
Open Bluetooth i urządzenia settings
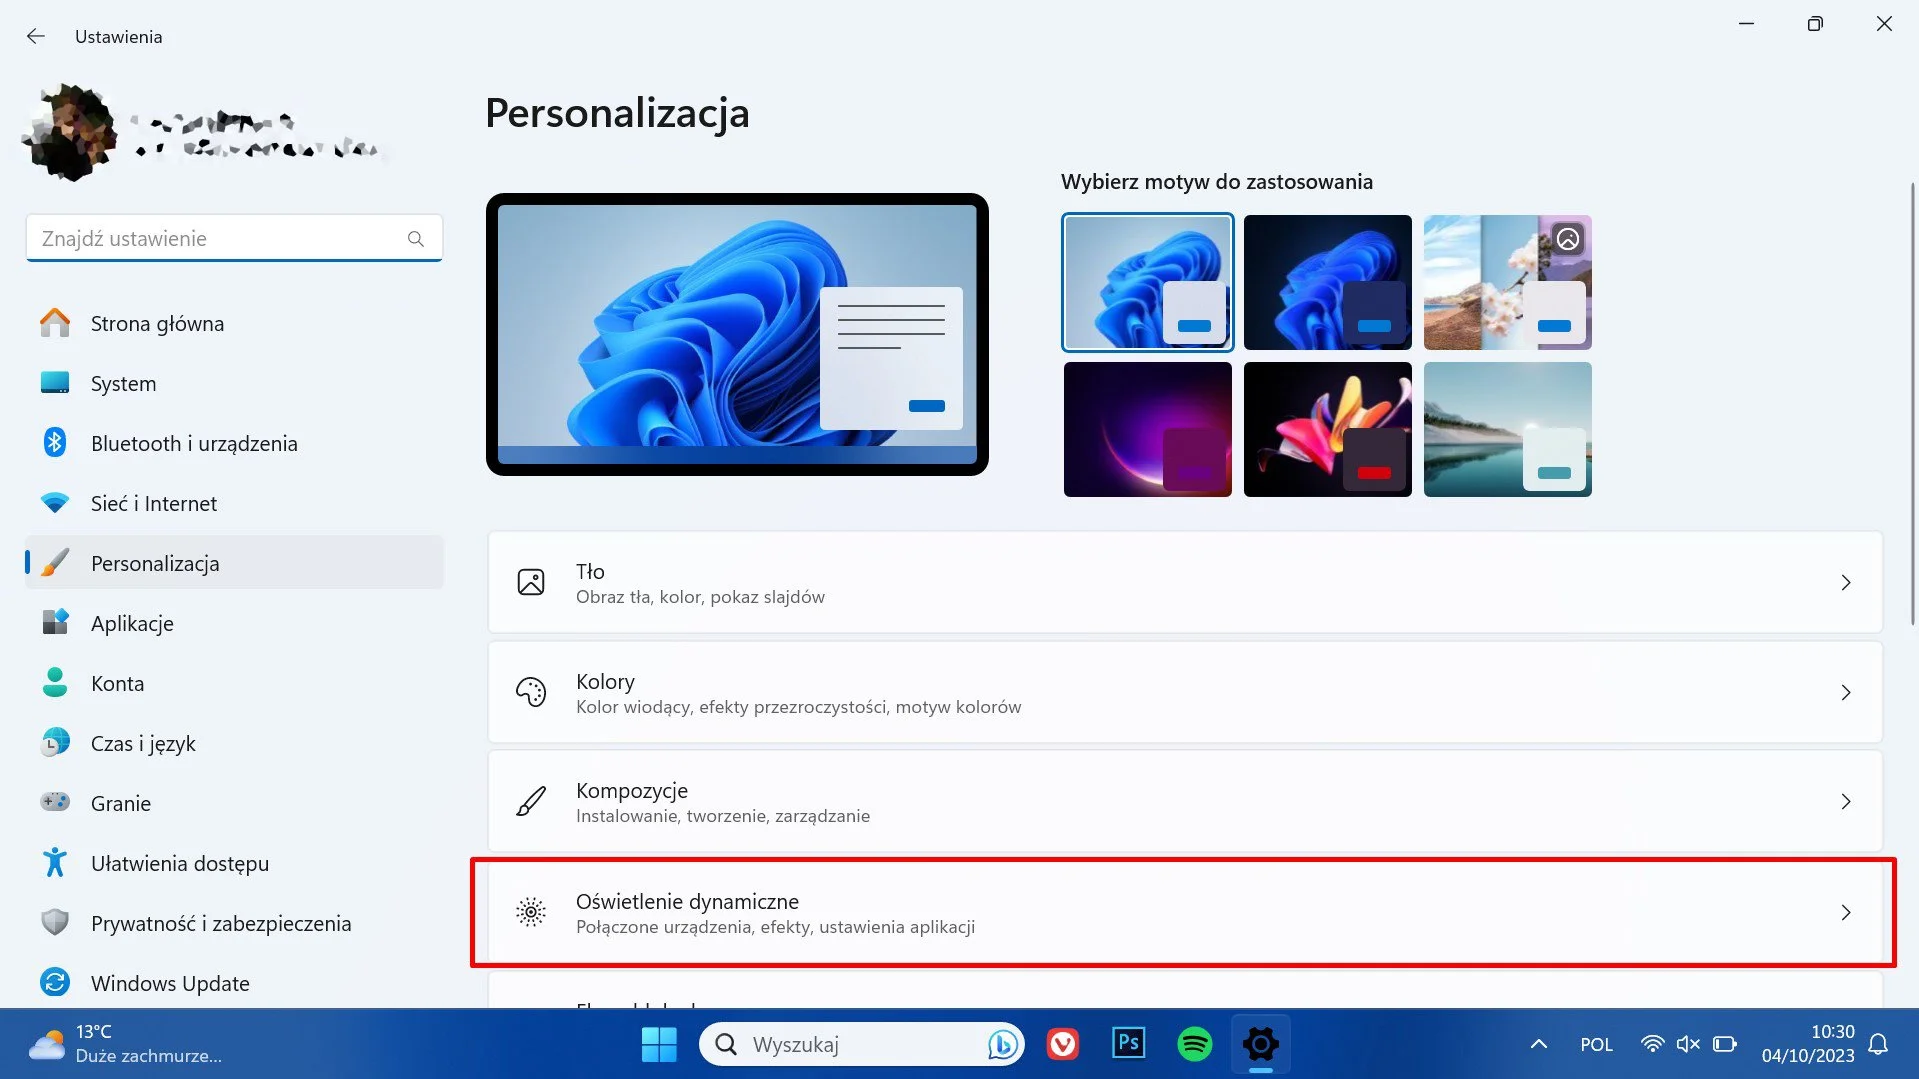194,443
